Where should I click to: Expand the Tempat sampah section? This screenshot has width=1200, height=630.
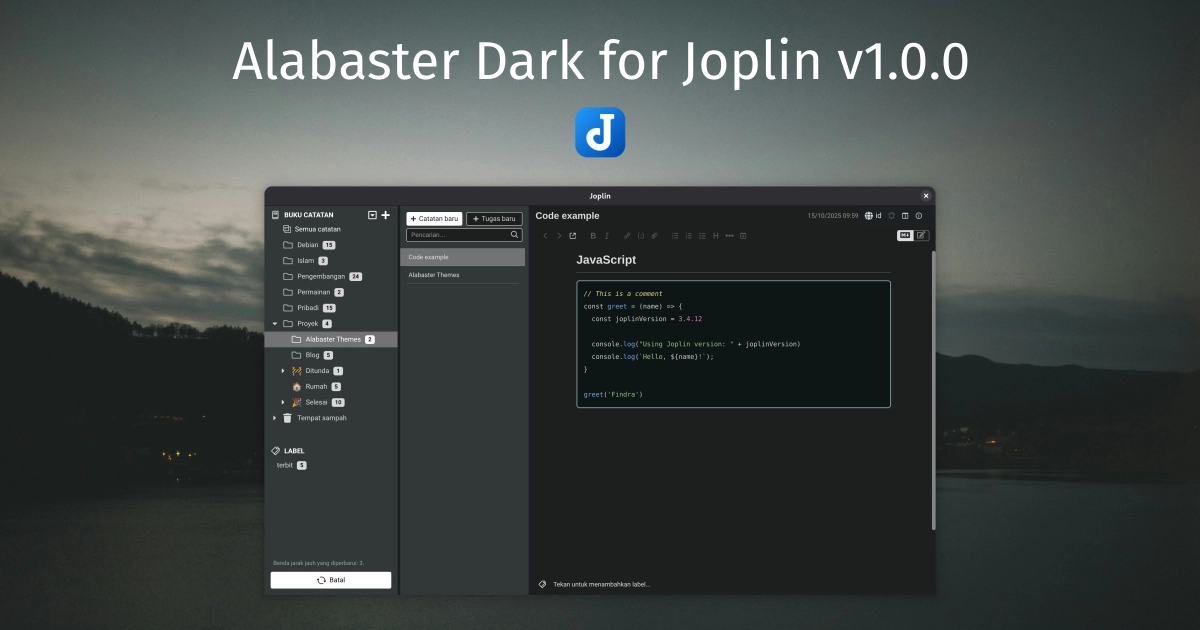coord(274,418)
